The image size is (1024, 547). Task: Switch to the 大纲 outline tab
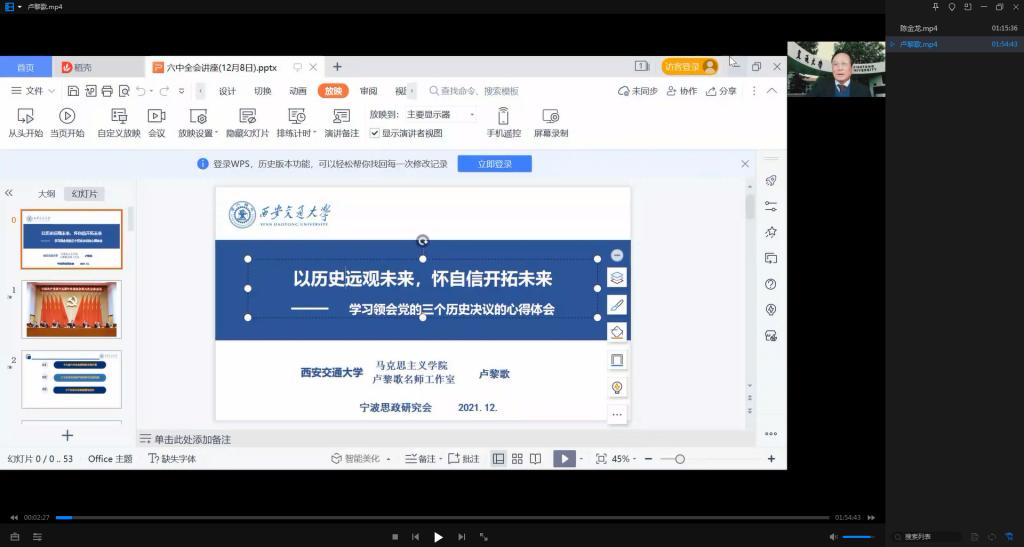point(46,194)
